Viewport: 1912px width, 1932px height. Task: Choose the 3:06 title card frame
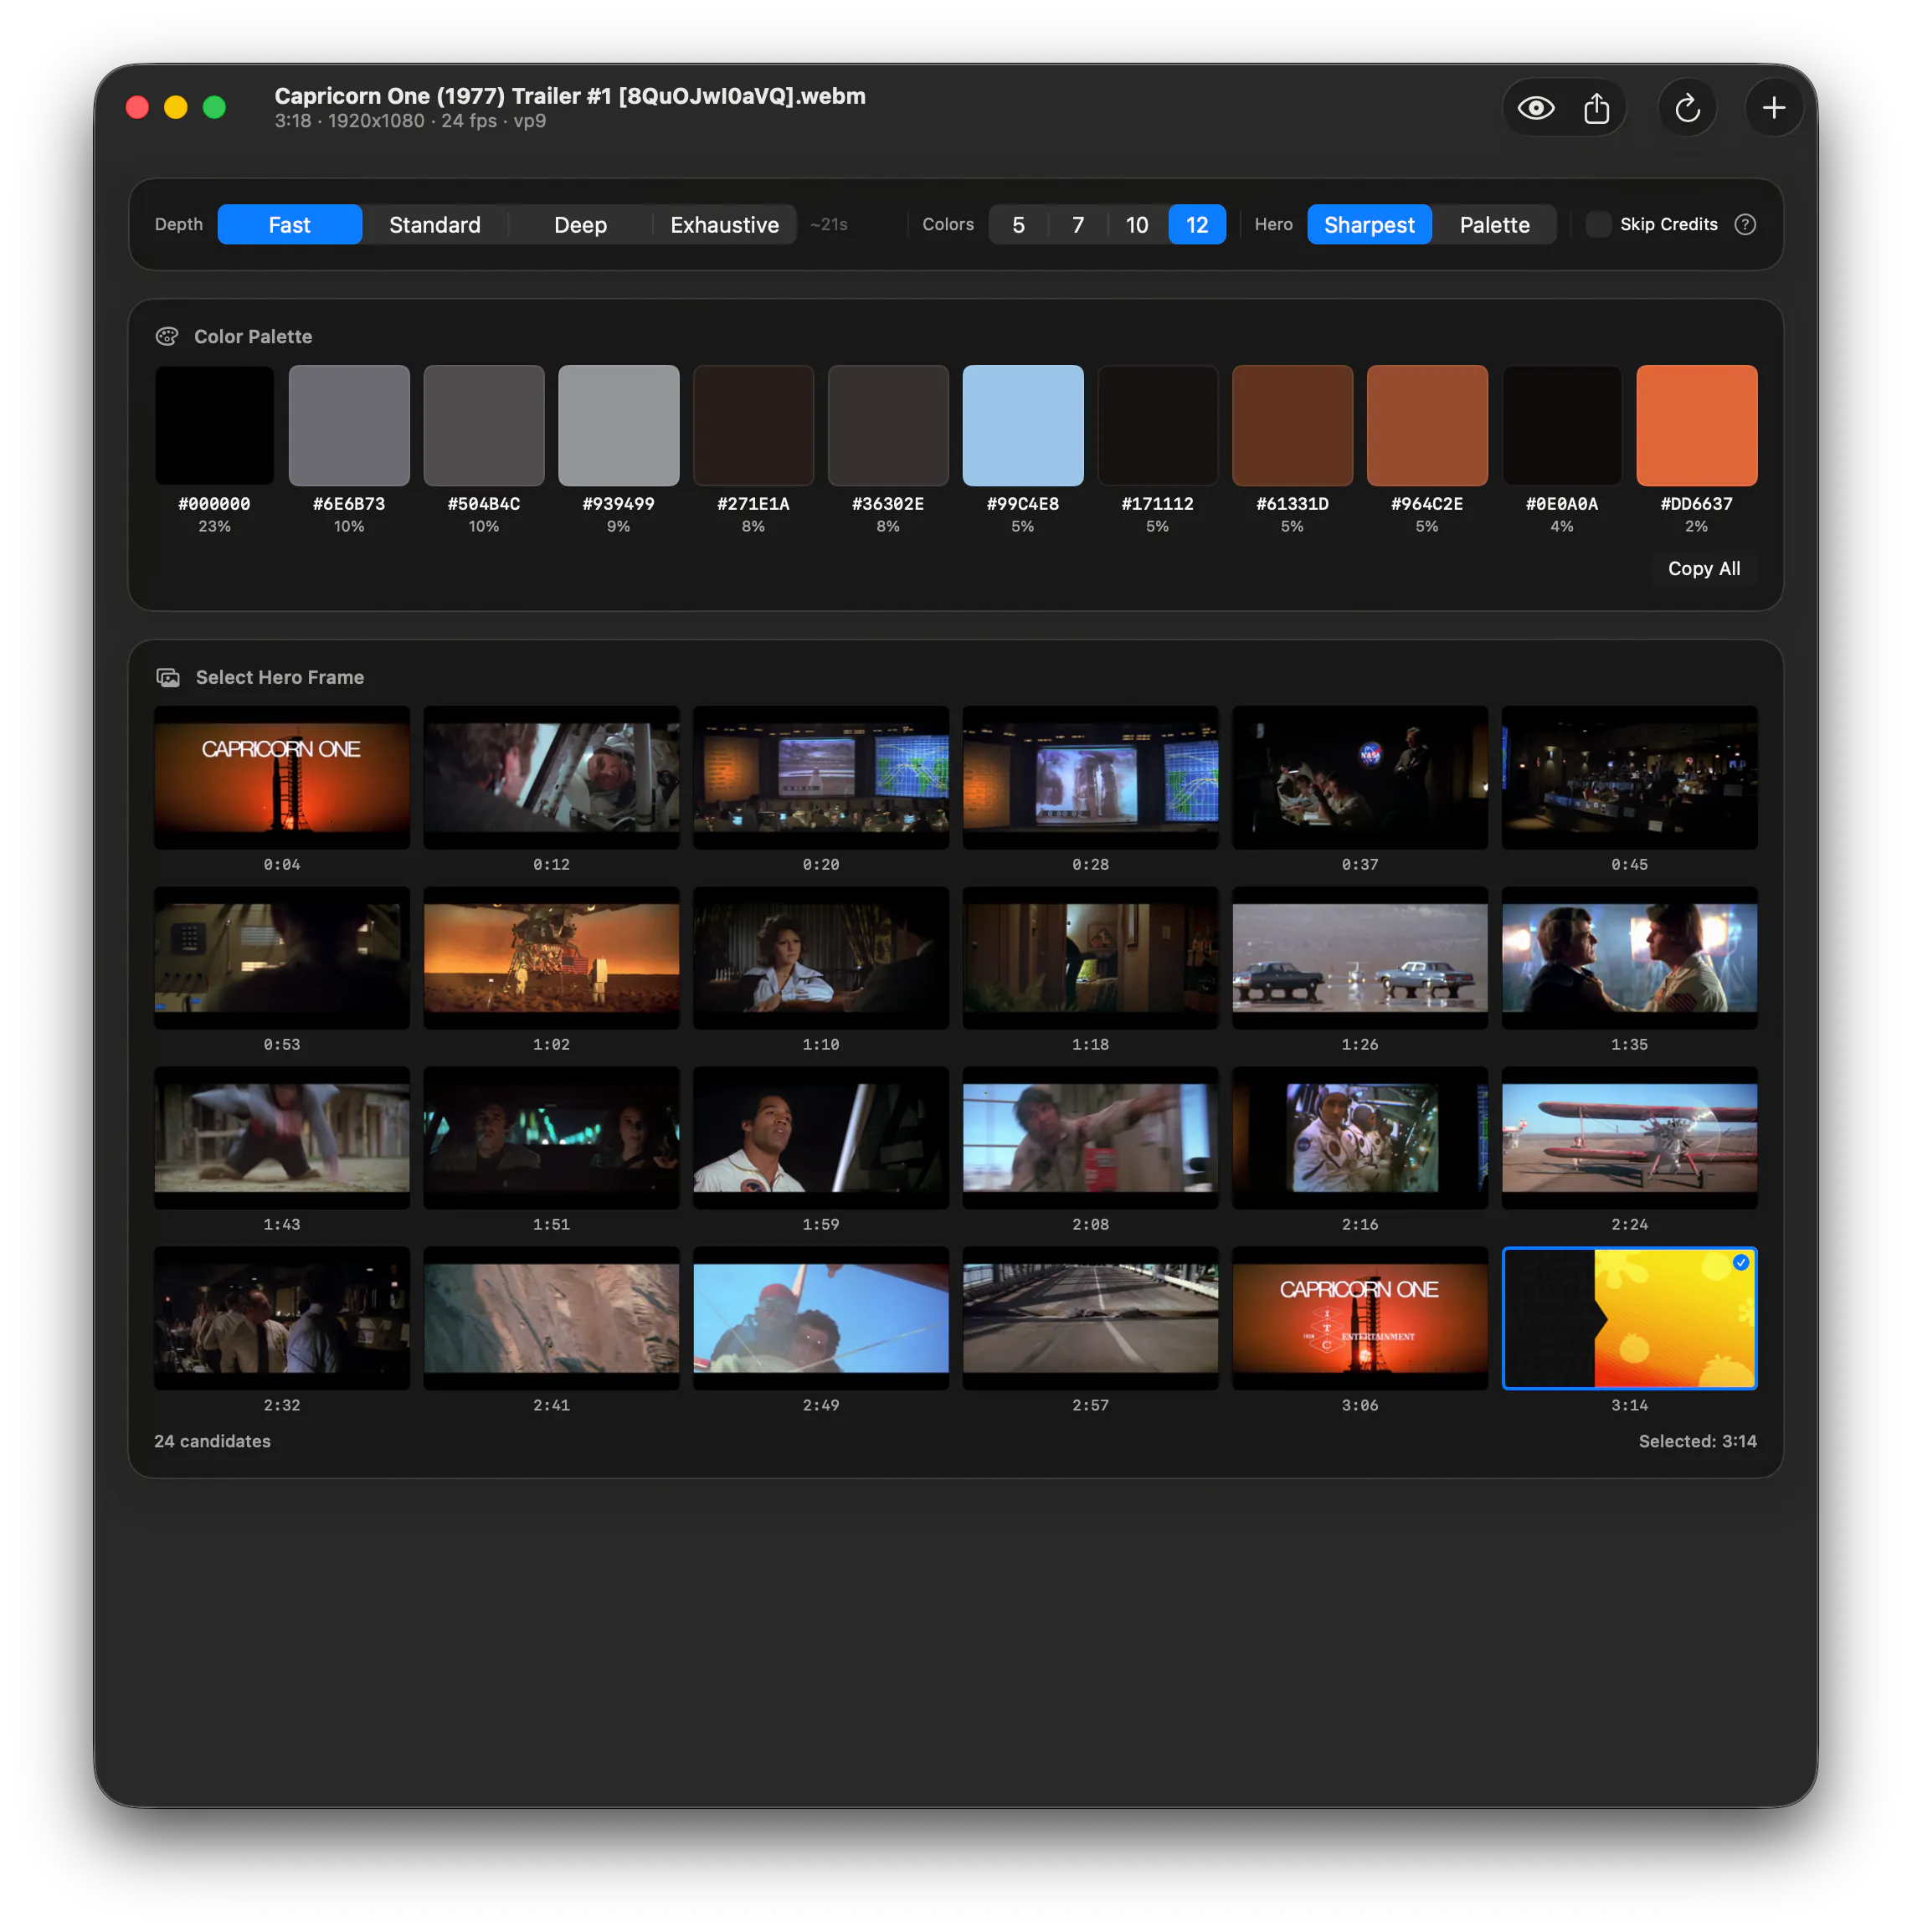click(x=1360, y=1318)
